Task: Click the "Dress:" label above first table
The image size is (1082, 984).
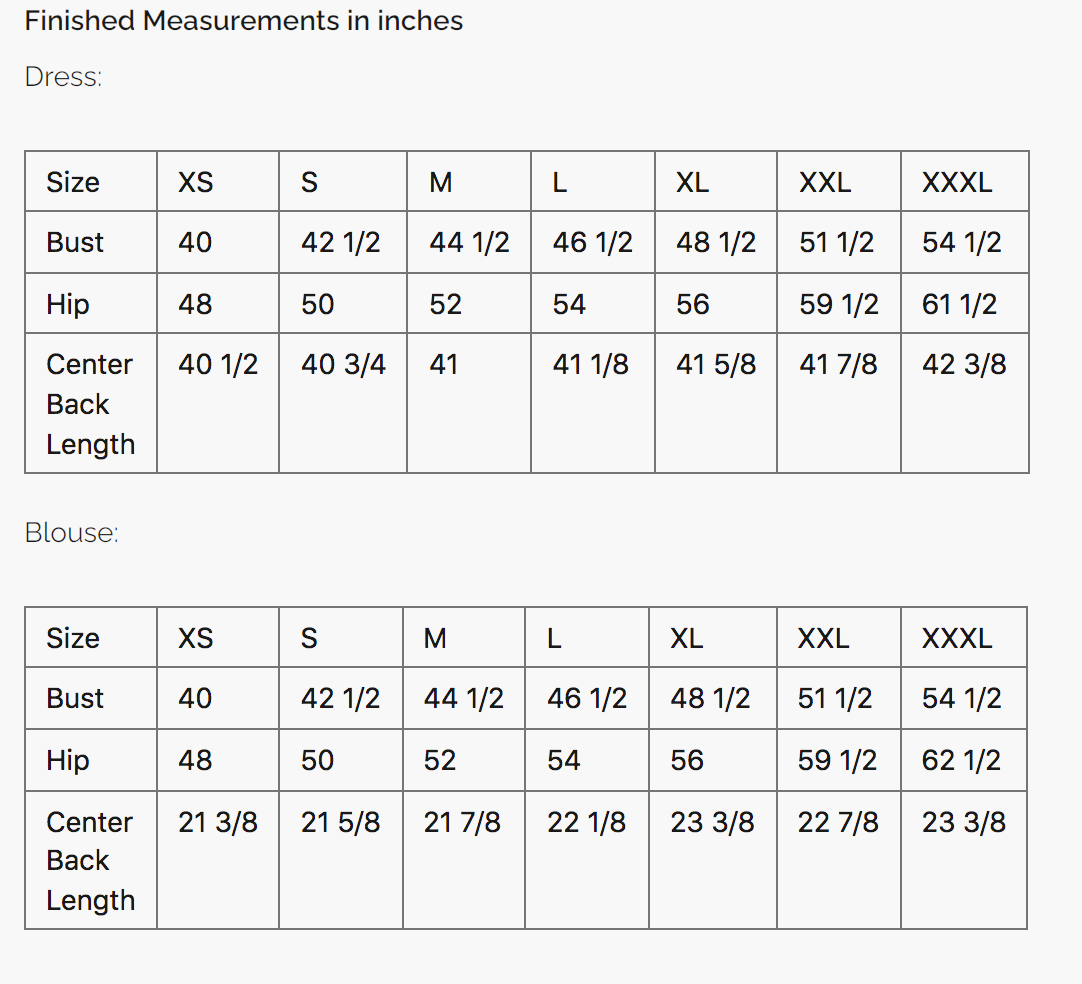Action: (x=63, y=77)
